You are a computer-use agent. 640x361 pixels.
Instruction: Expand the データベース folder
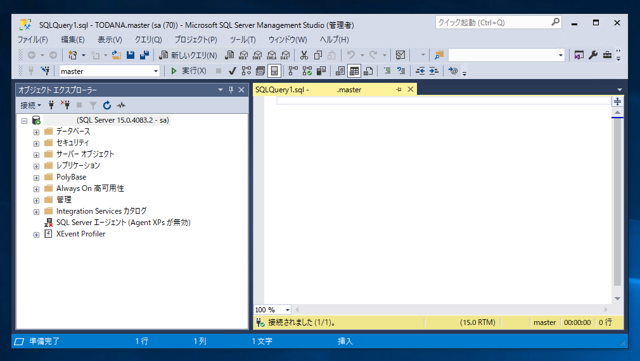[x=36, y=132]
